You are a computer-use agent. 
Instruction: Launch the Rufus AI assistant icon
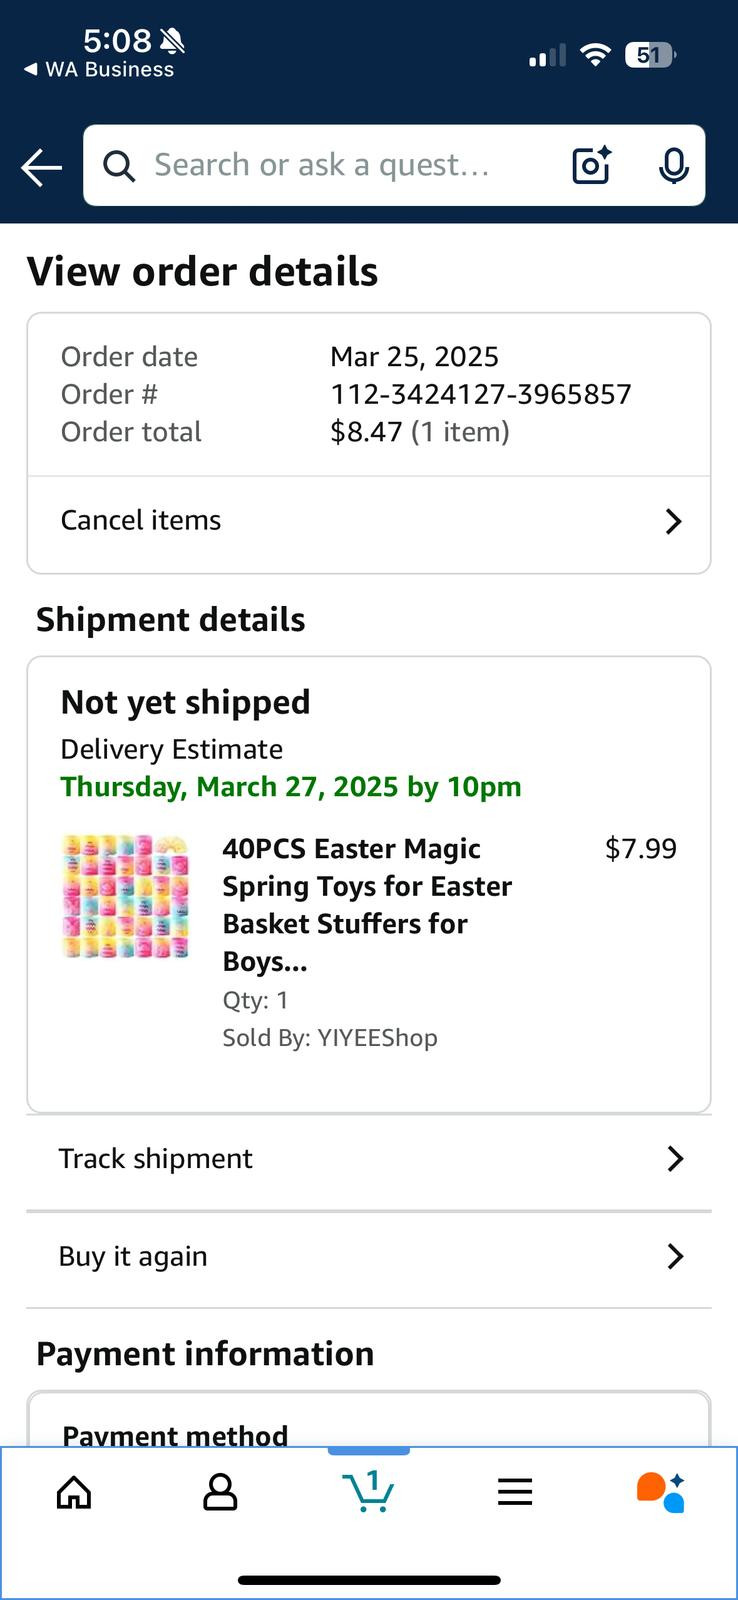(661, 1492)
